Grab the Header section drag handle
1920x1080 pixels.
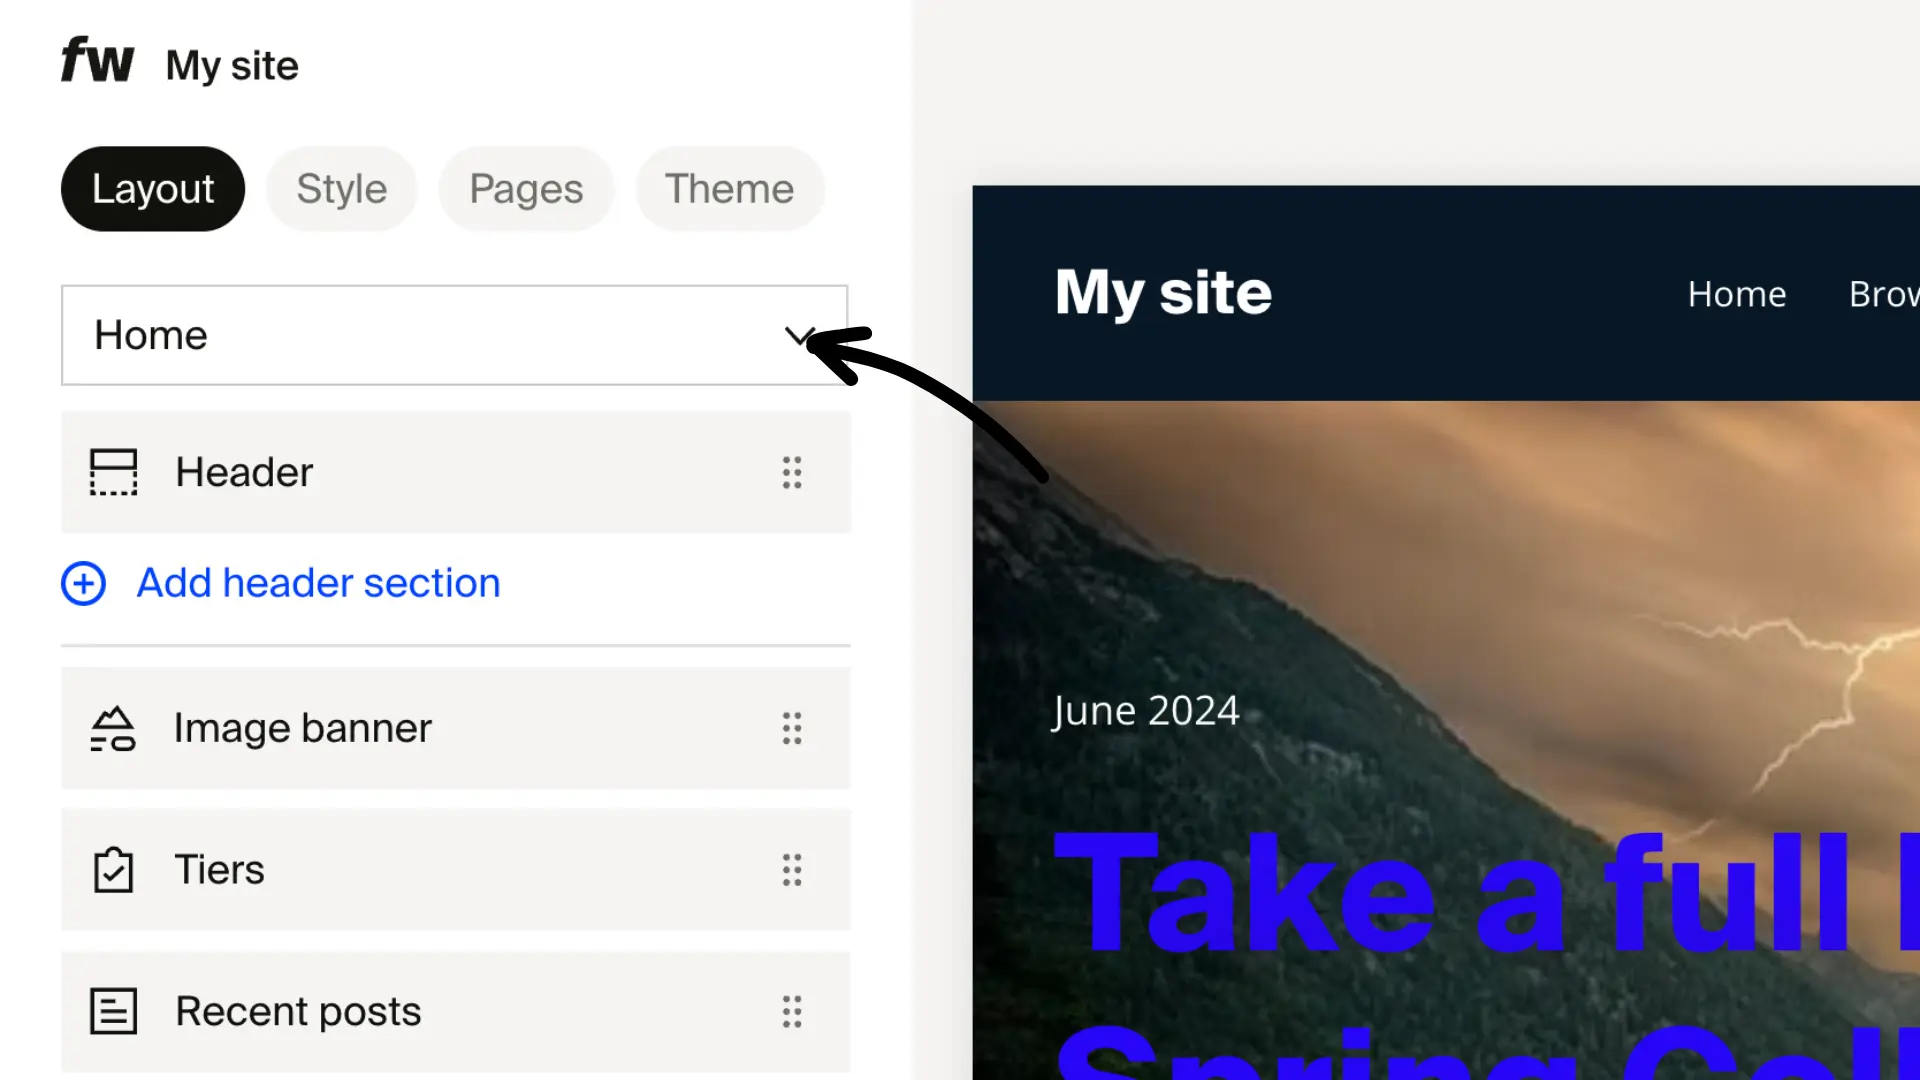791,472
